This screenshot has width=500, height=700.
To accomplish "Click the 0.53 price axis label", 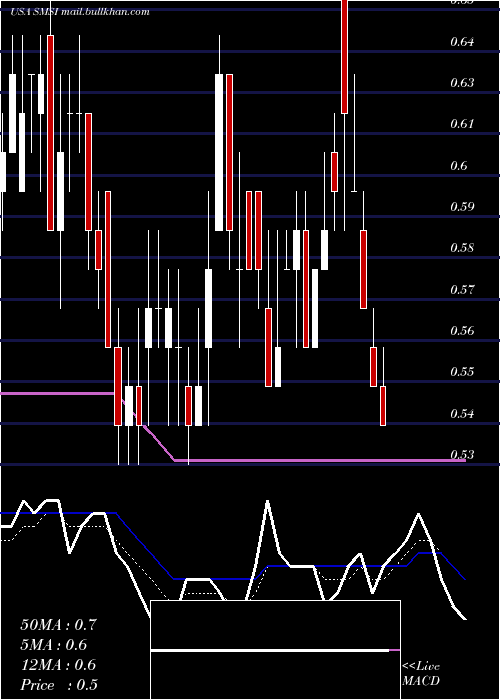I will [462, 455].
